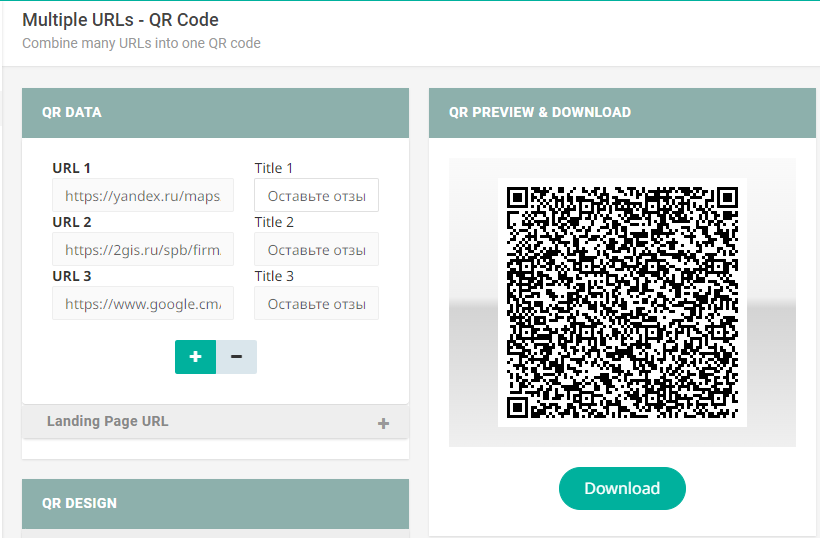Viewport: 820px width, 538px height.
Task: Click the QR PREVIEW & DOWNLOAD header
Action: click(x=622, y=113)
